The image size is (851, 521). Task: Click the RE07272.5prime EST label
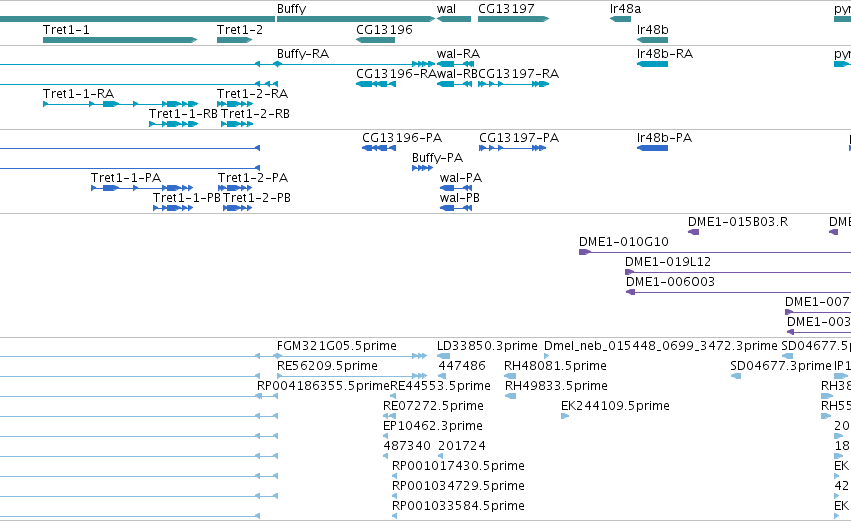[x=433, y=406]
